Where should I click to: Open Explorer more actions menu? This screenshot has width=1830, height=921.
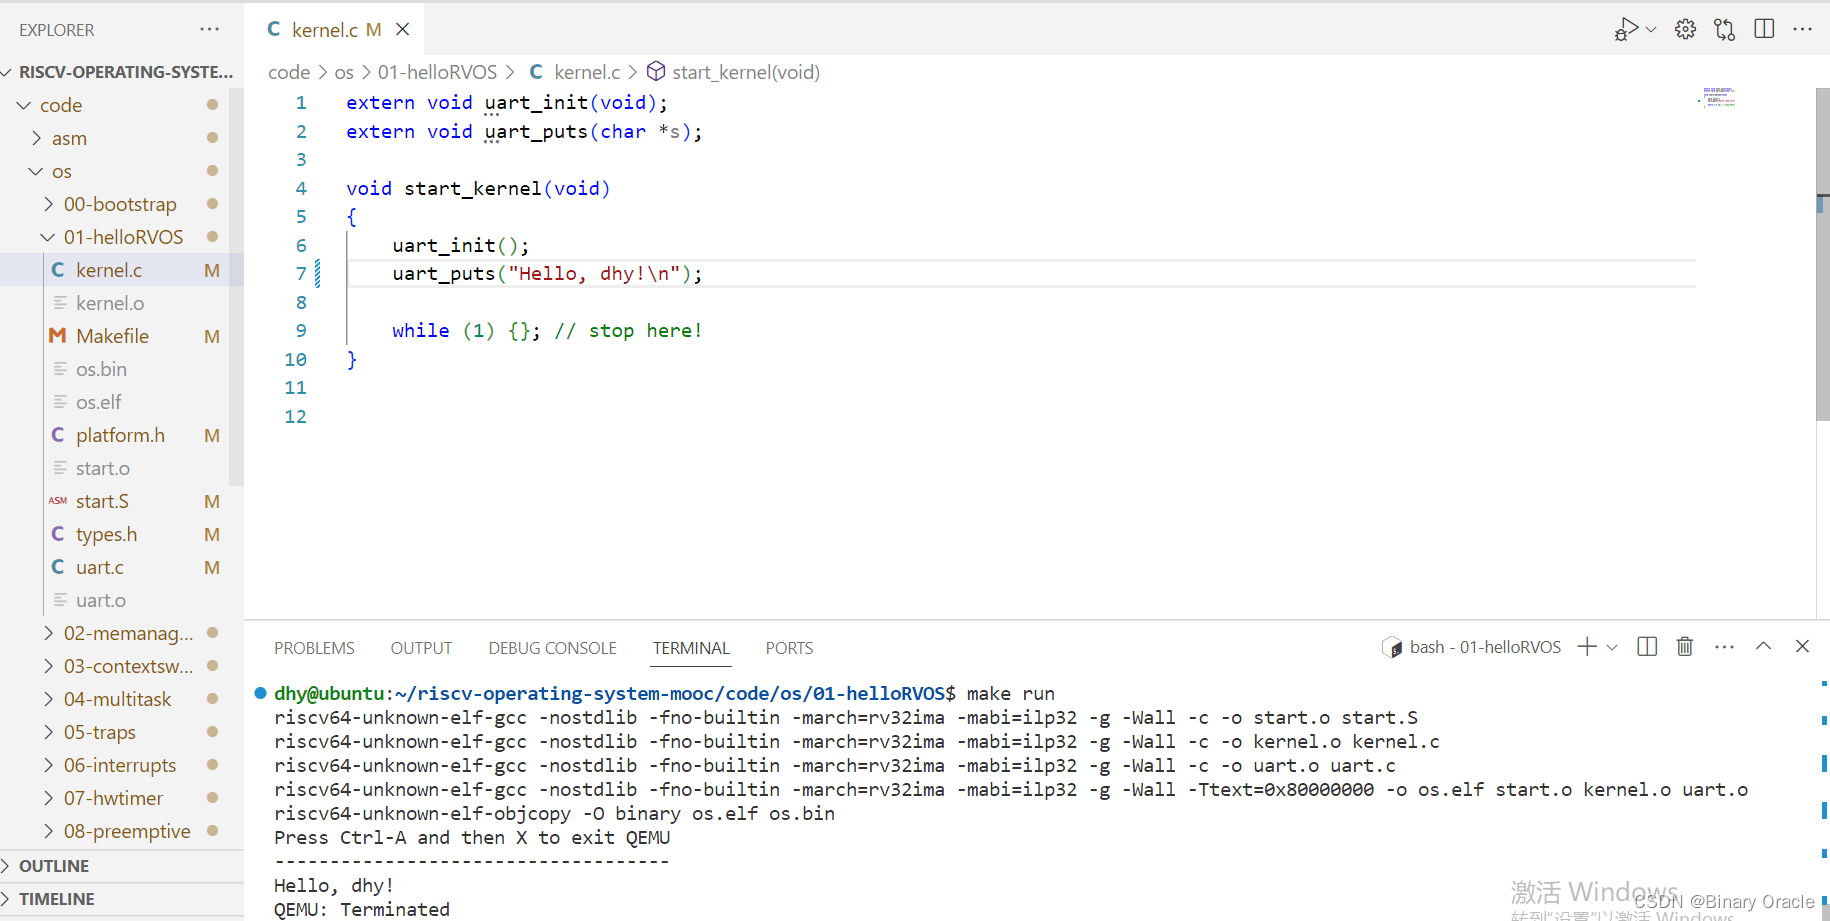(x=209, y=30)
